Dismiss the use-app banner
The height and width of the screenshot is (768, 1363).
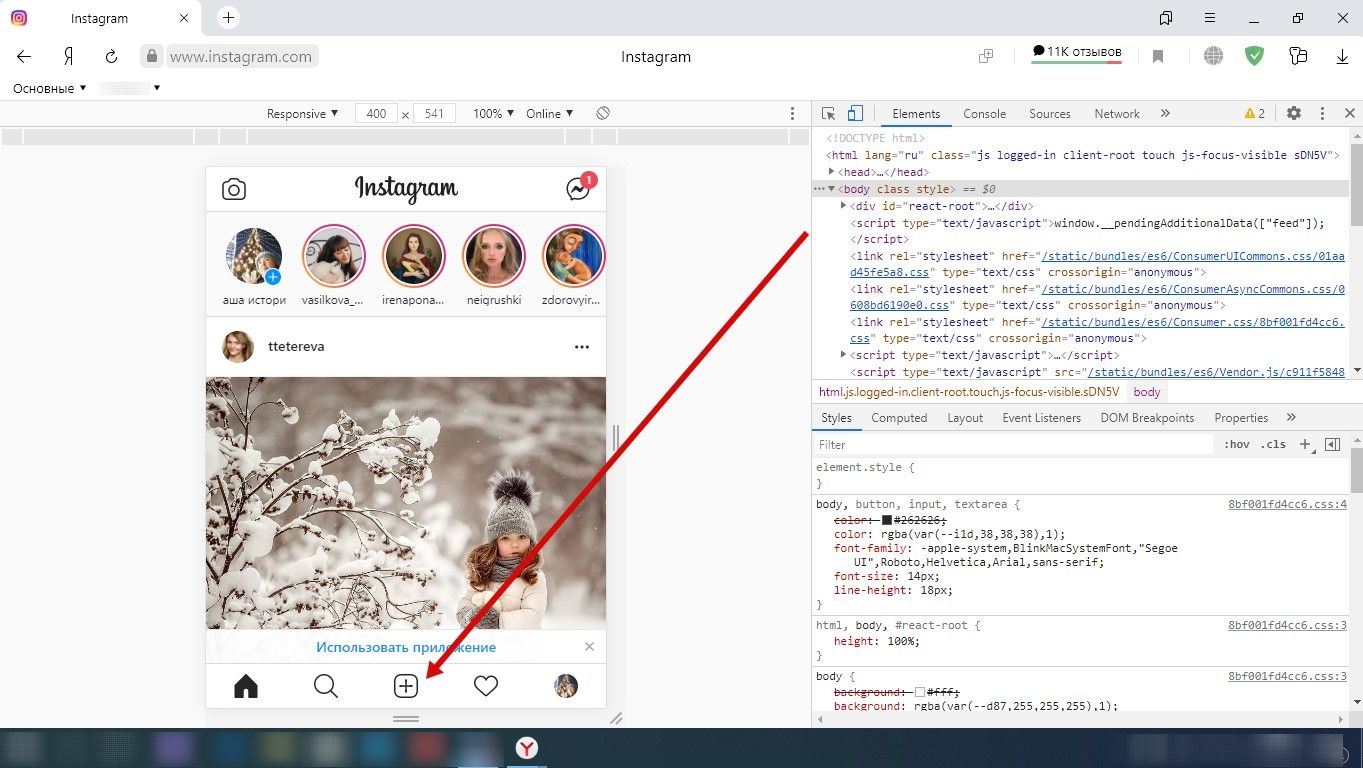pos(589,647)
